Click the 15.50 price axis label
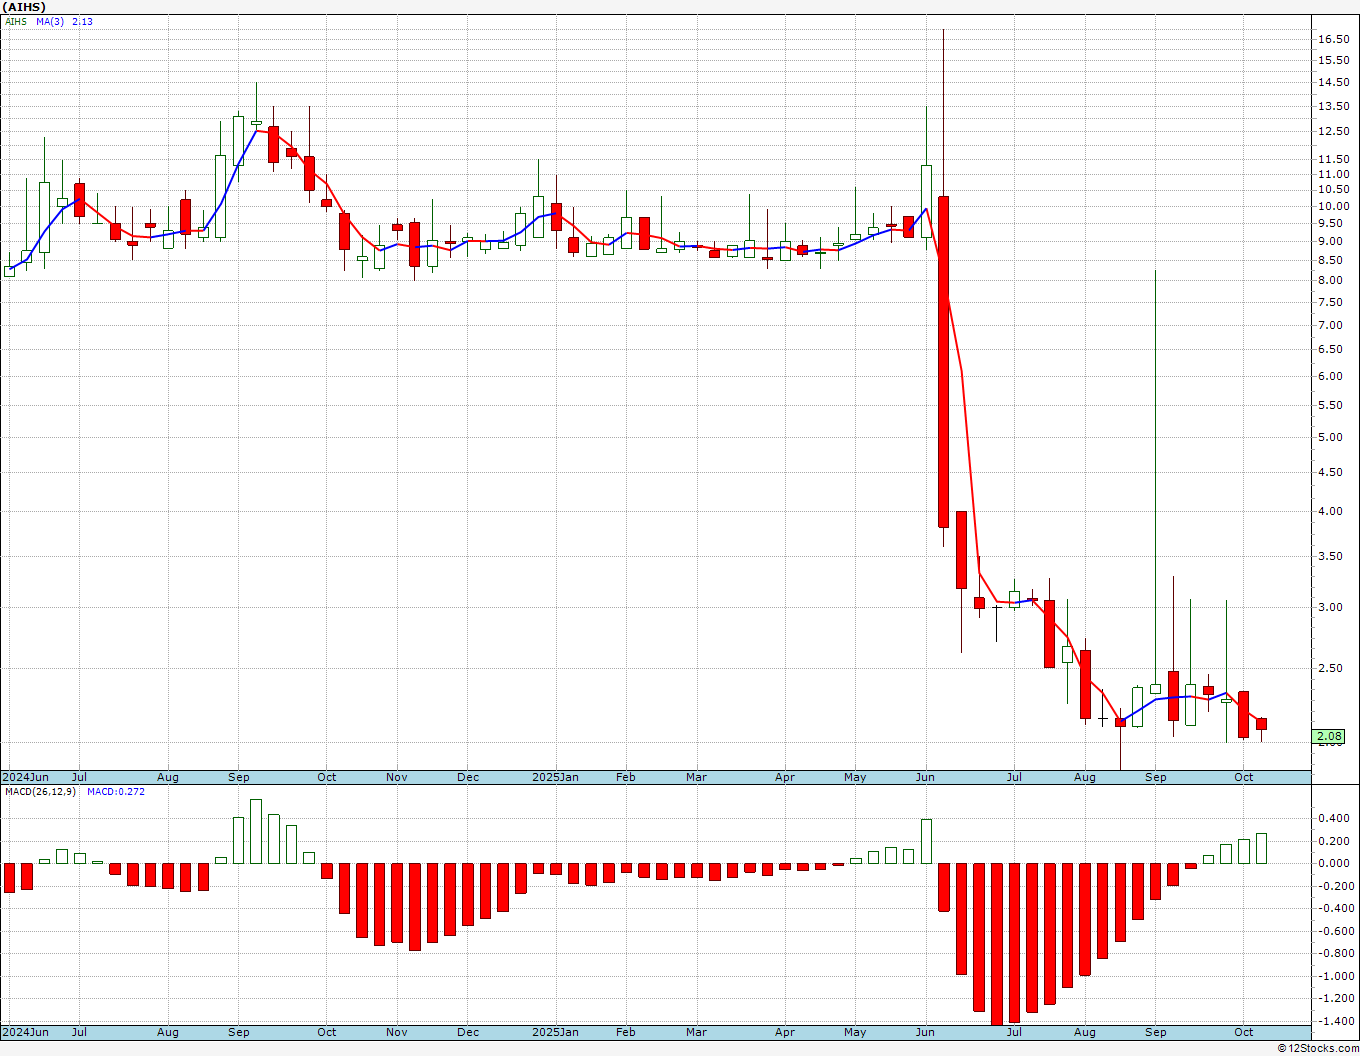Image resolution: width=1360 pixels, height=1056 pixels. (1333, 60)
